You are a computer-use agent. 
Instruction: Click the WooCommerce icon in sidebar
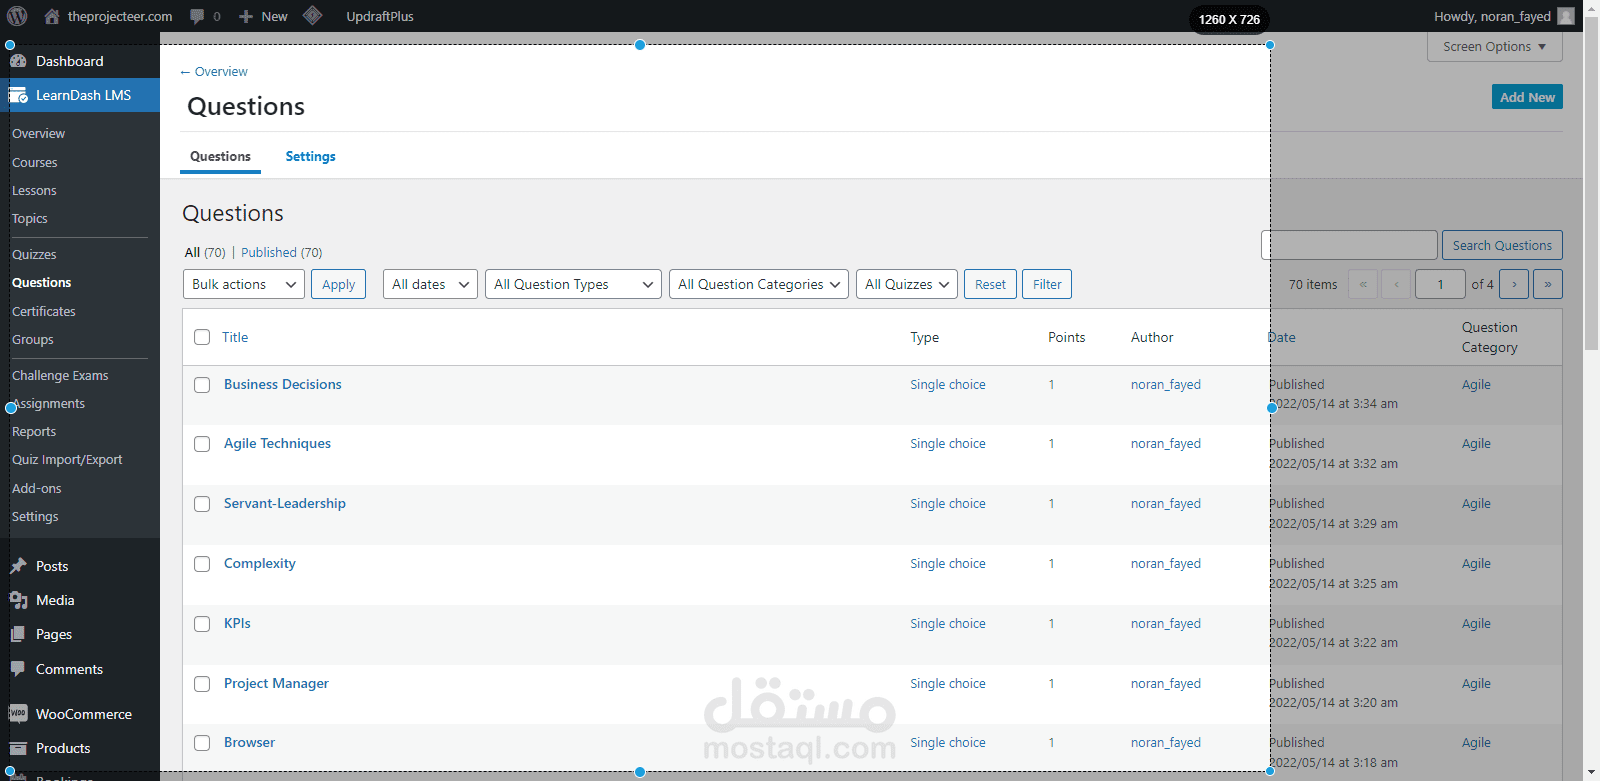[x=18, y=714]
